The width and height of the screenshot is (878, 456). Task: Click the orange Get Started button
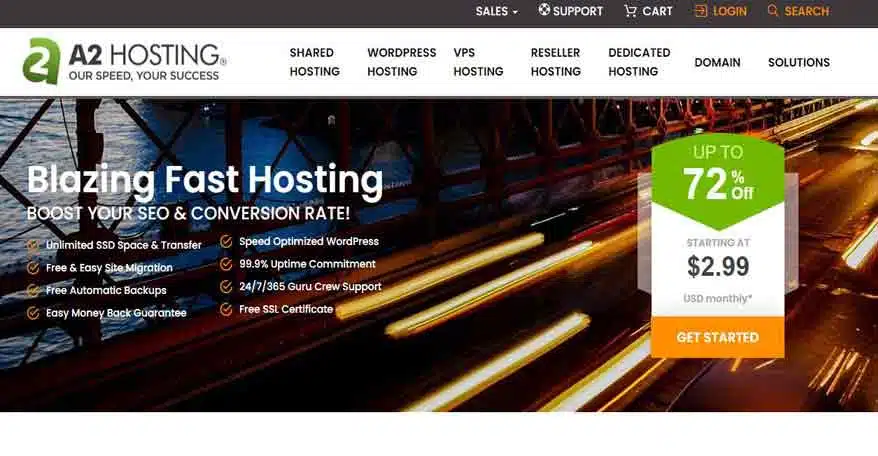pos(717,337)
